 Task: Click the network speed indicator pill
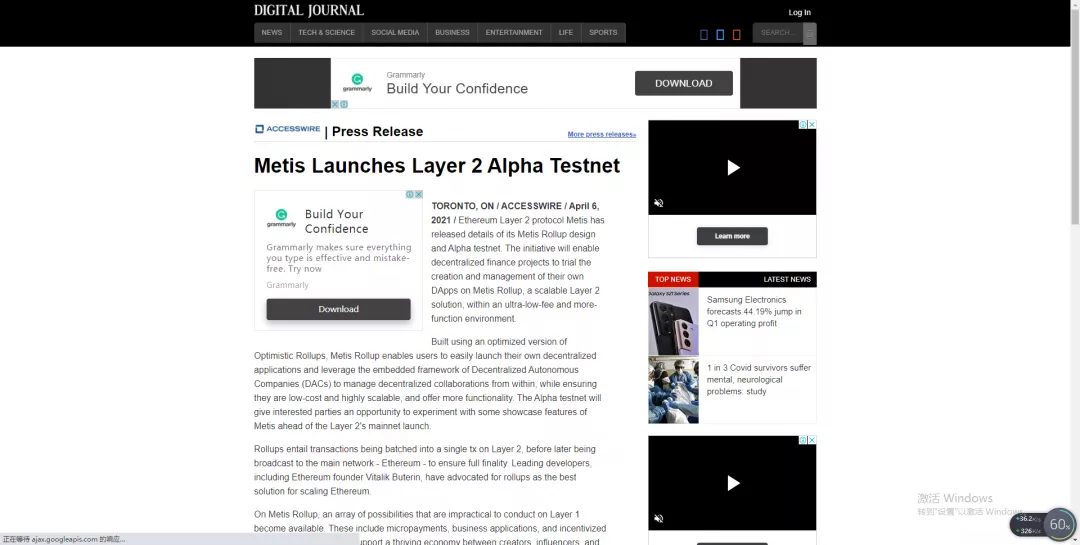point(1027,524)
